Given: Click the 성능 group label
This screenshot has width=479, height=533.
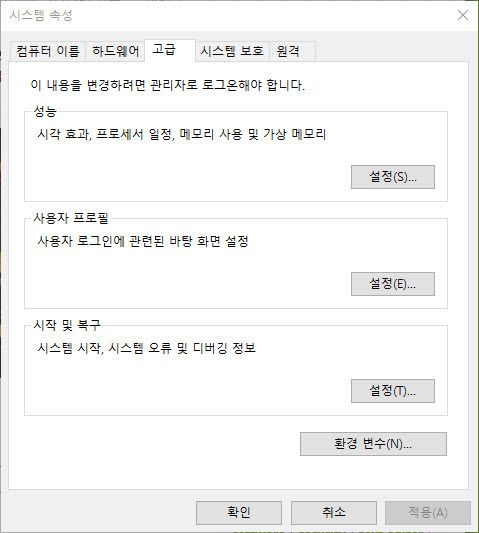Looking at the screenshot, I should click(45, 111).
